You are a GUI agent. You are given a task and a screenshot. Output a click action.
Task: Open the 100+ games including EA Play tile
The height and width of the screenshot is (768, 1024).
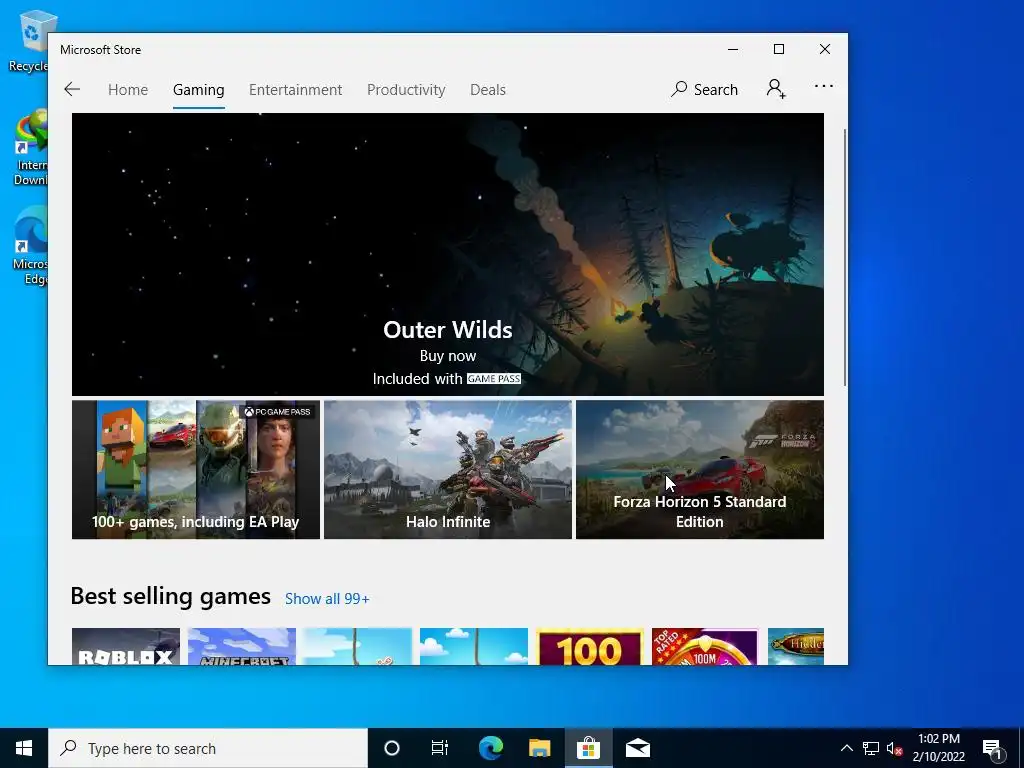(x=196, y=470)
